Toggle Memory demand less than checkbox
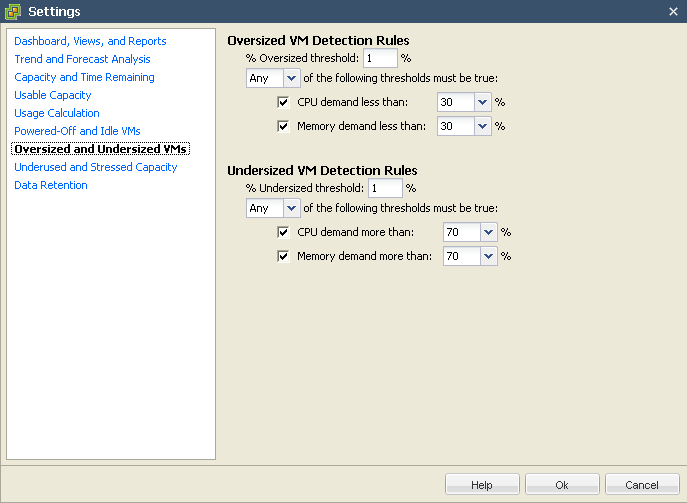Viewport: 687px width, 503px height. point(283,126)
